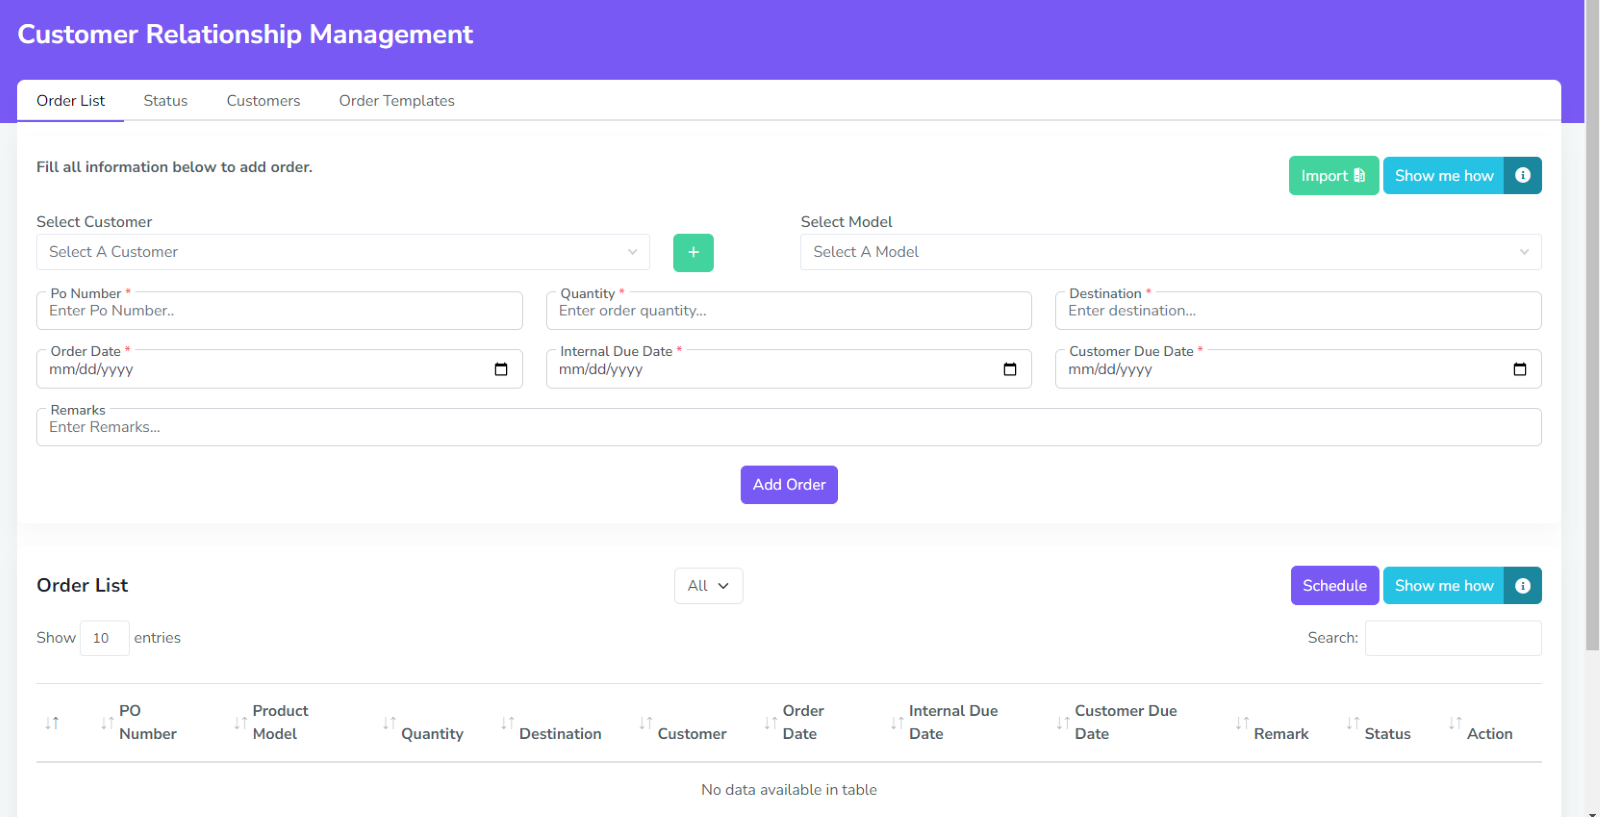Sort table by Quantity column
This screenshot has width=1600, height=817.
click(x=432, y=733)
